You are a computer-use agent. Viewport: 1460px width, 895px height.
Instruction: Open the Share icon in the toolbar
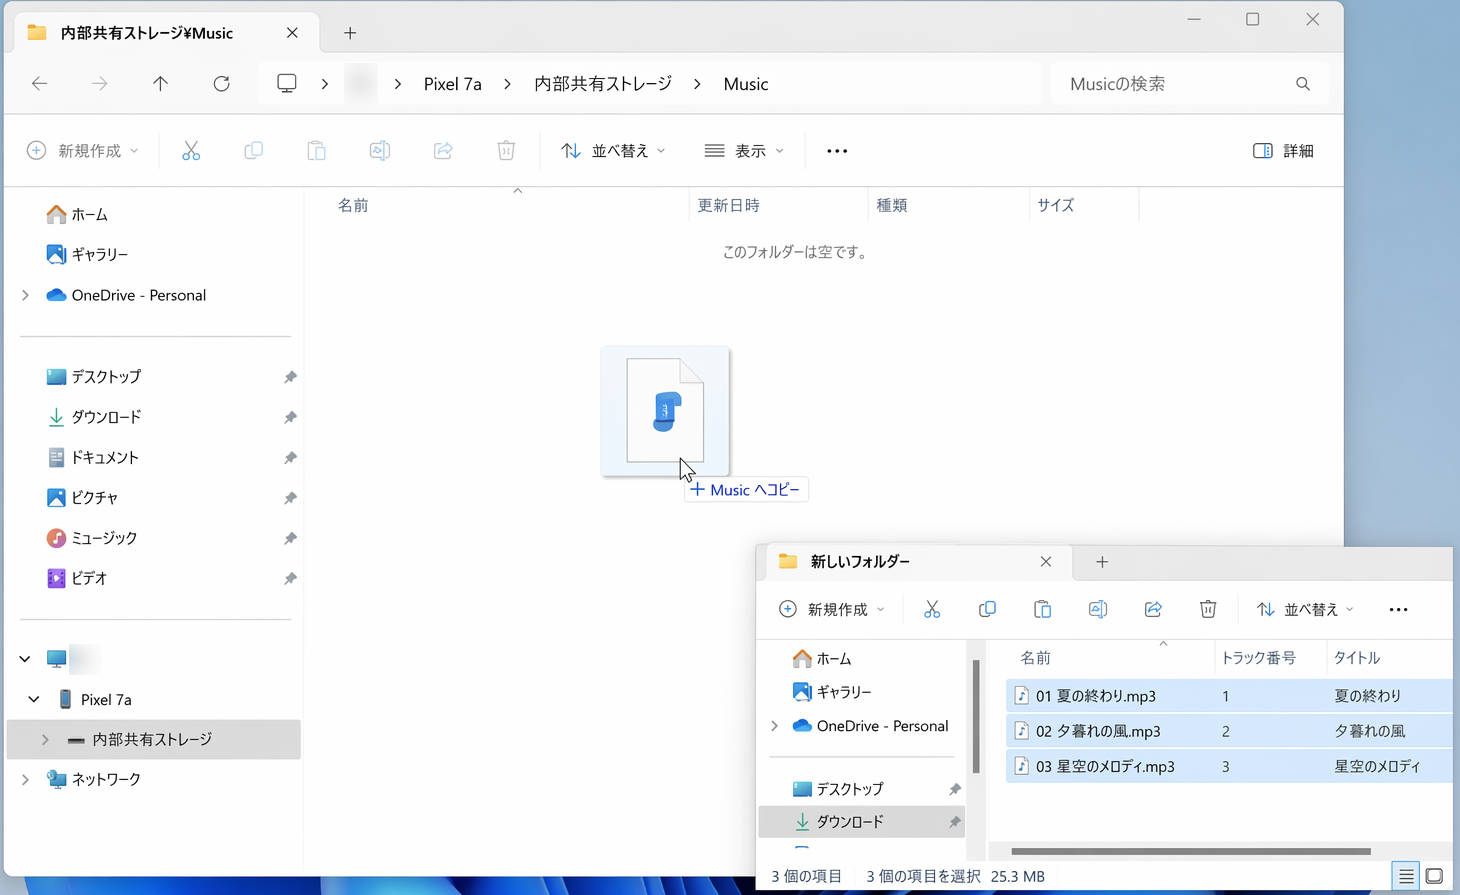tap(442, 150)
